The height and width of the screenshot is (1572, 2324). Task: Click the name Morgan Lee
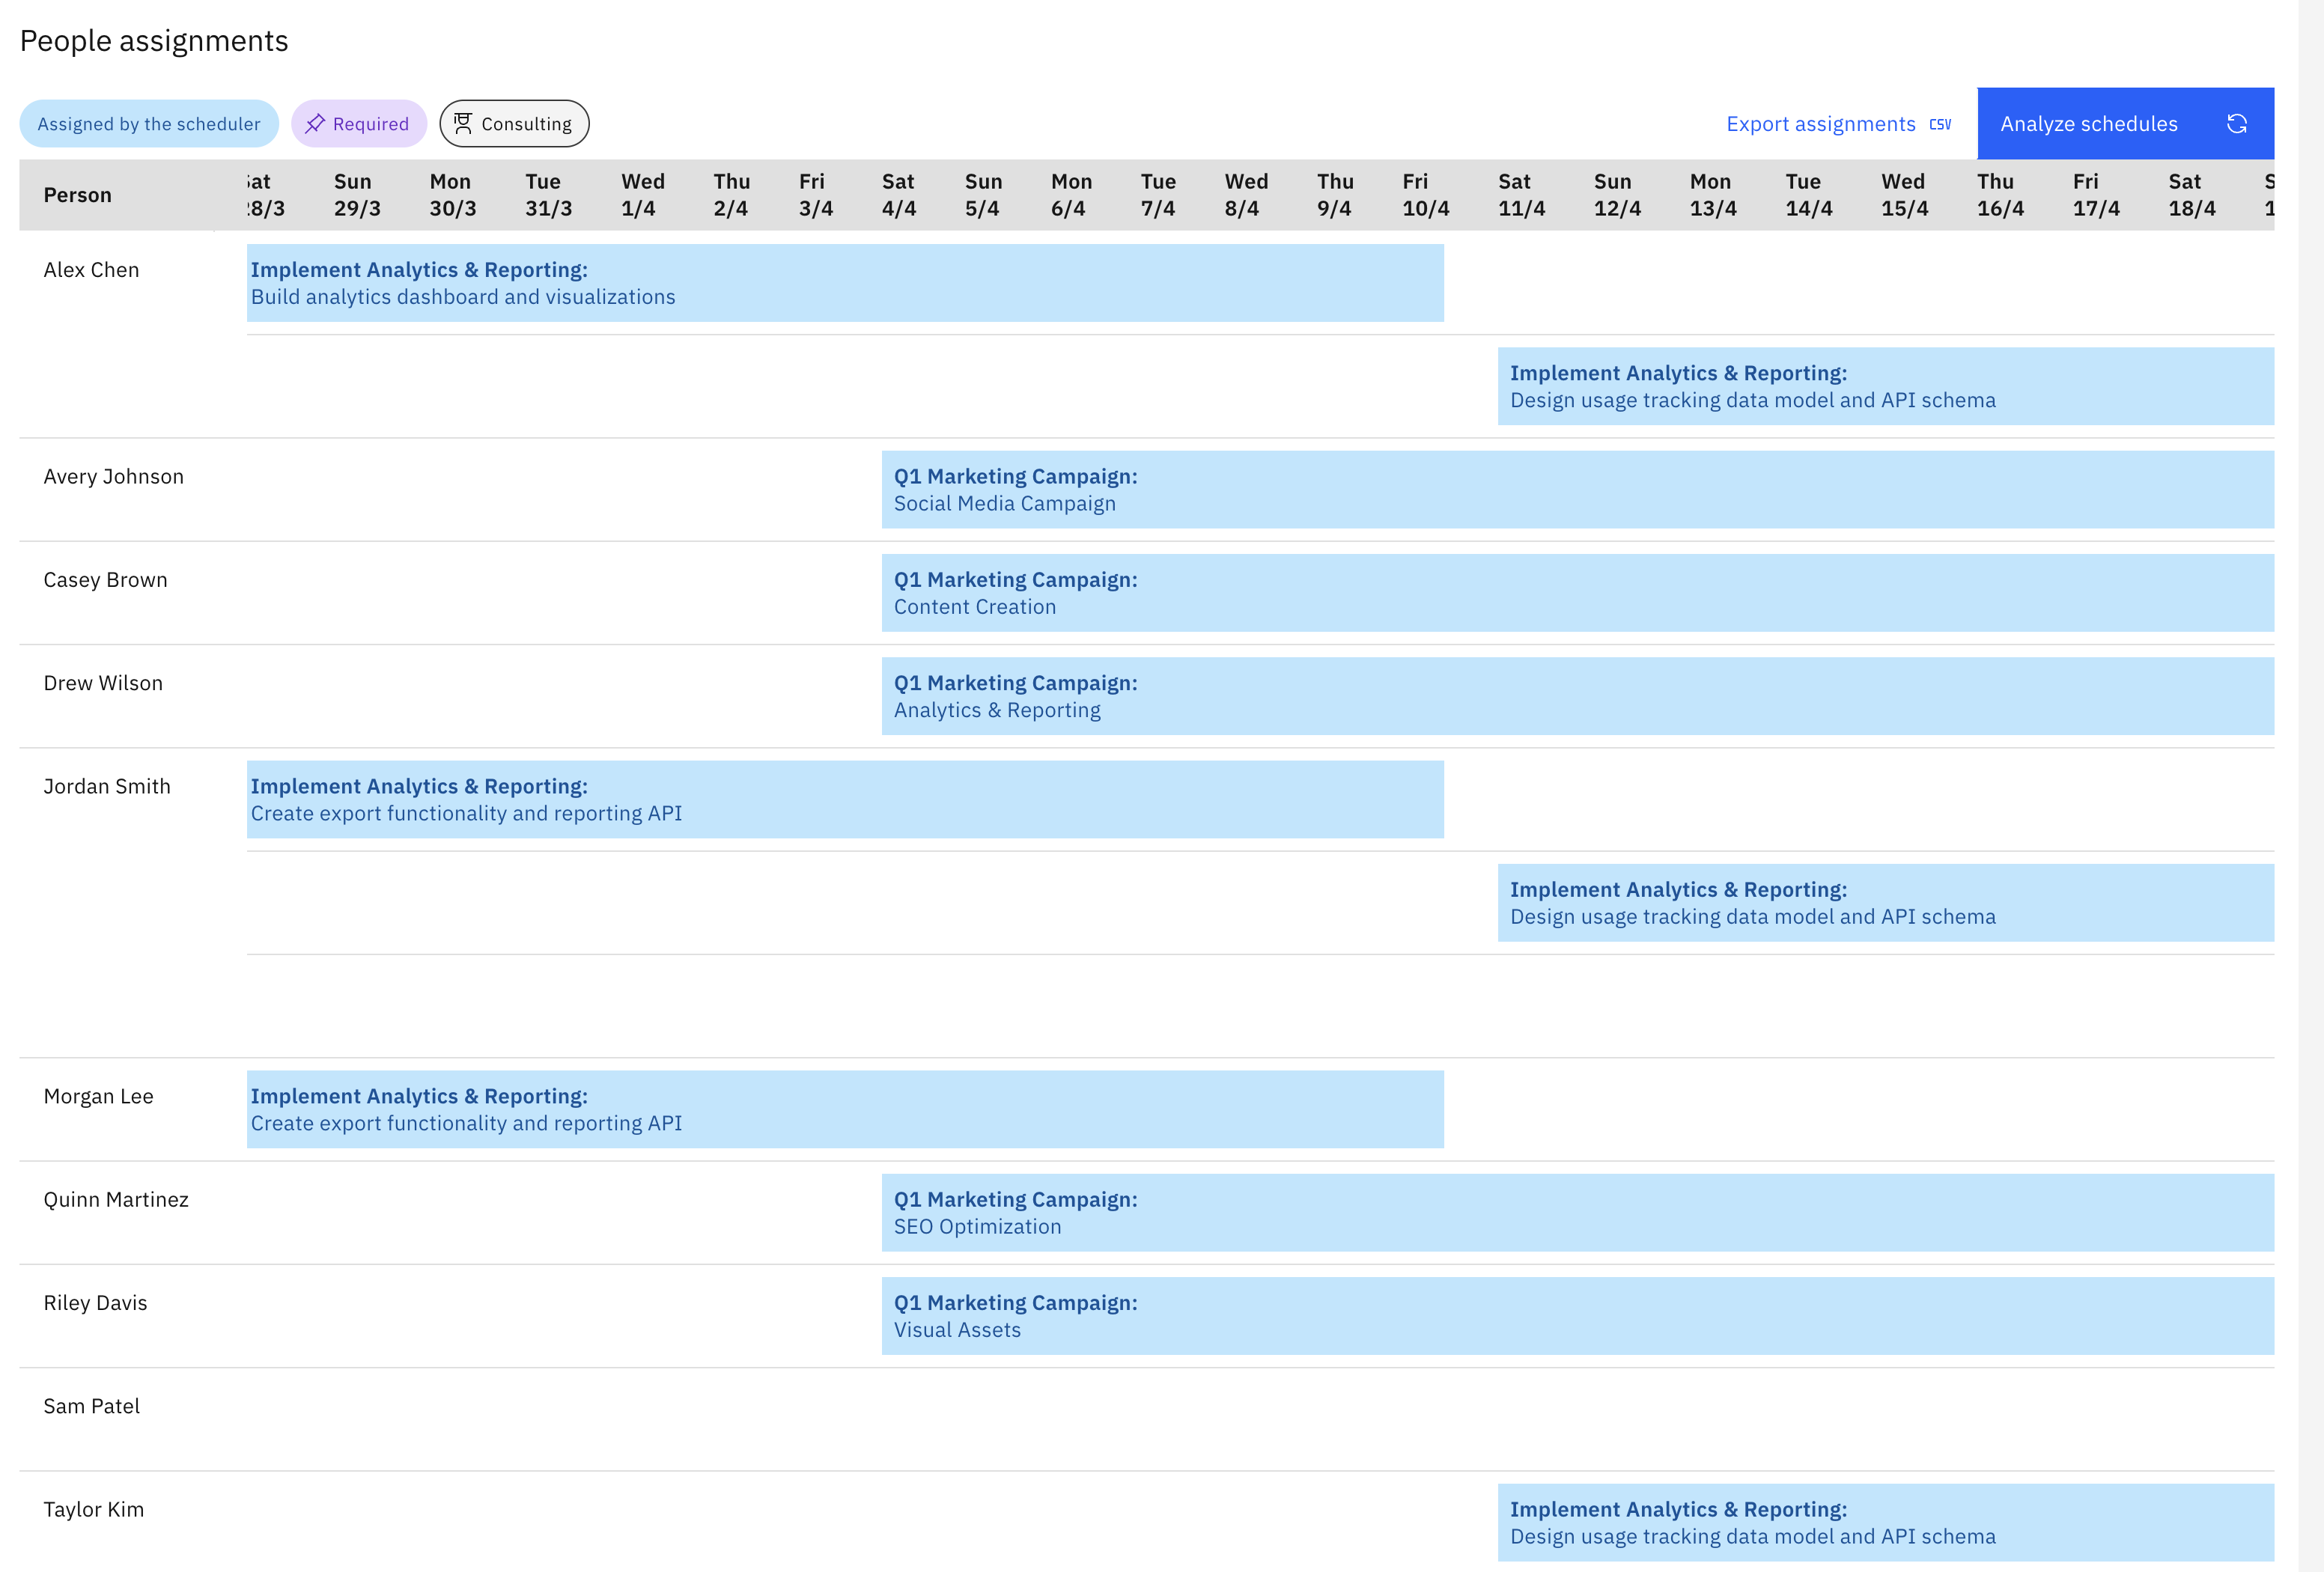click(x=98, y=1097)
